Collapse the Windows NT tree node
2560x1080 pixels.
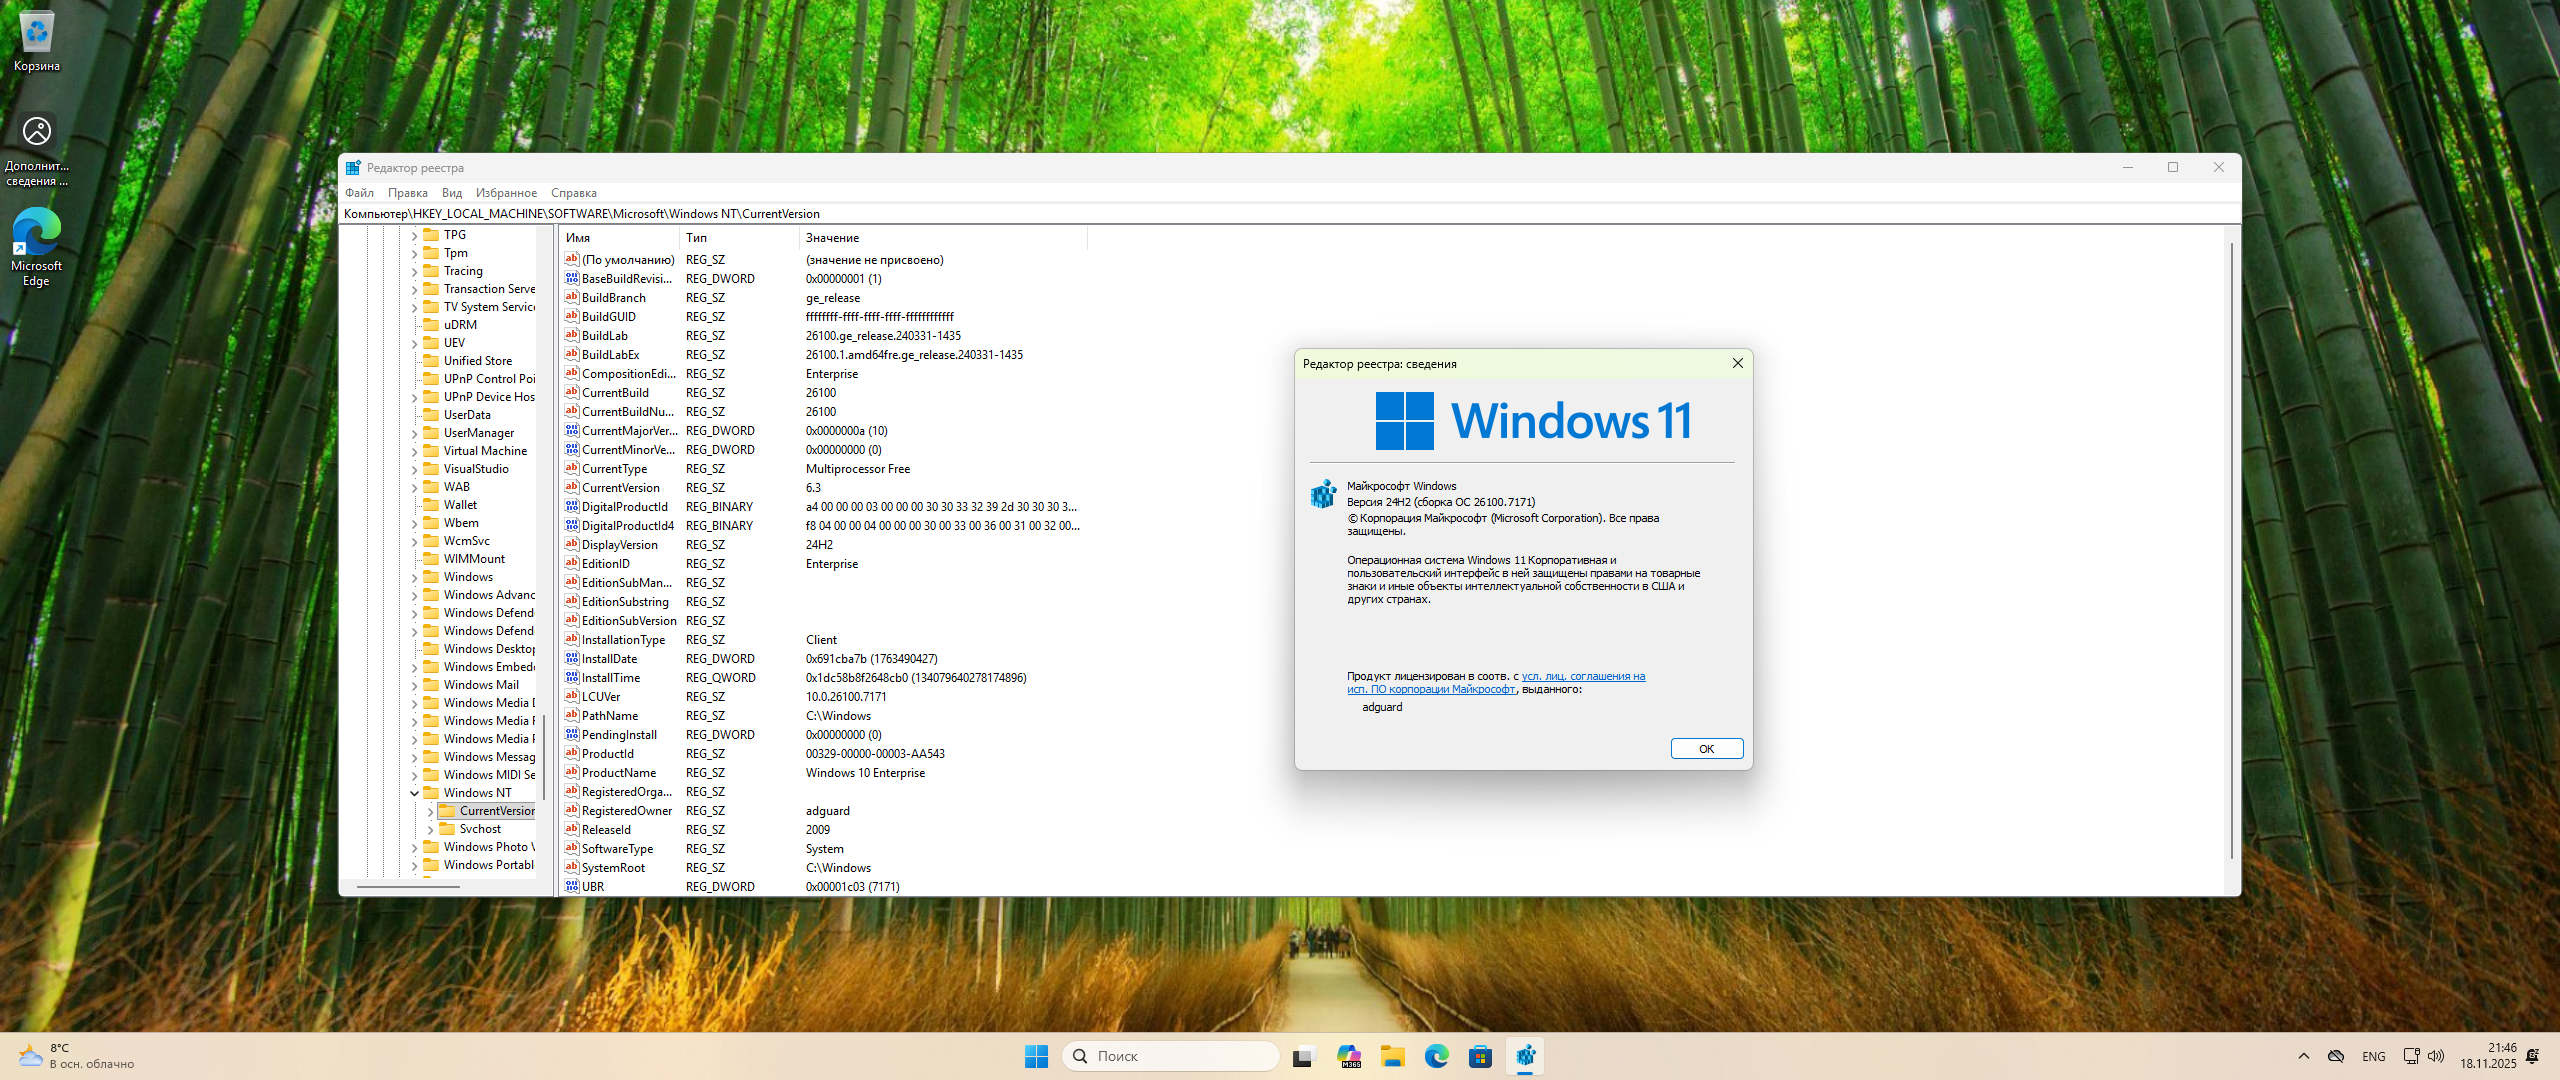414,793
